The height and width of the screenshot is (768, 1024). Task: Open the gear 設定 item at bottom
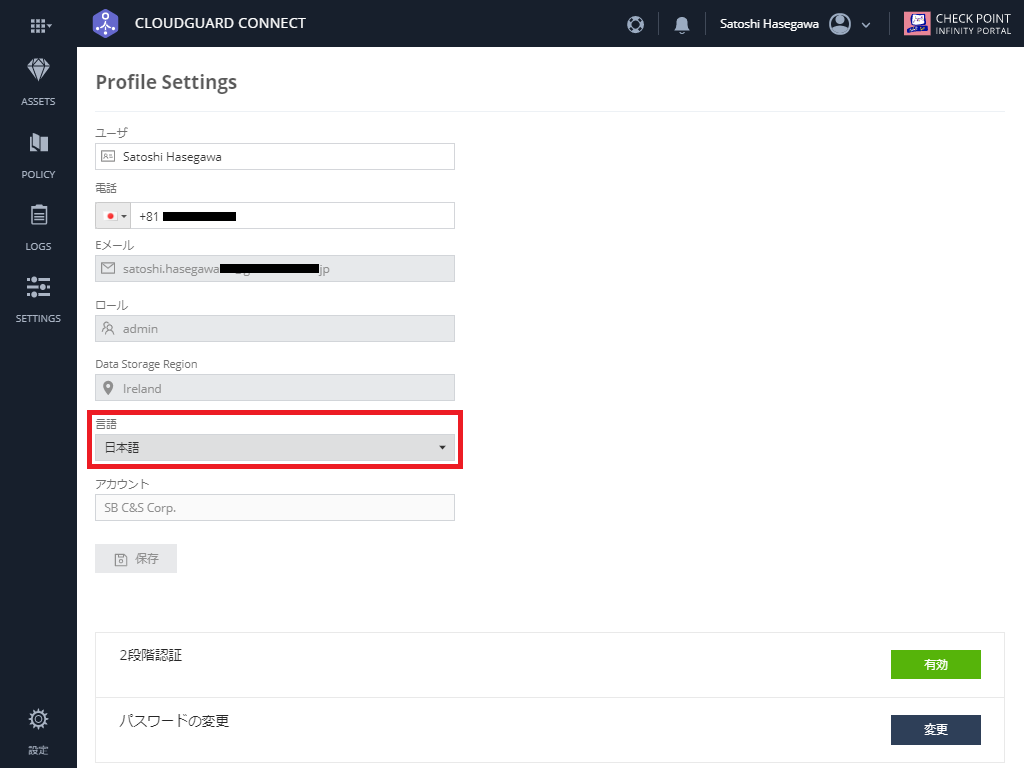[38, 731]
